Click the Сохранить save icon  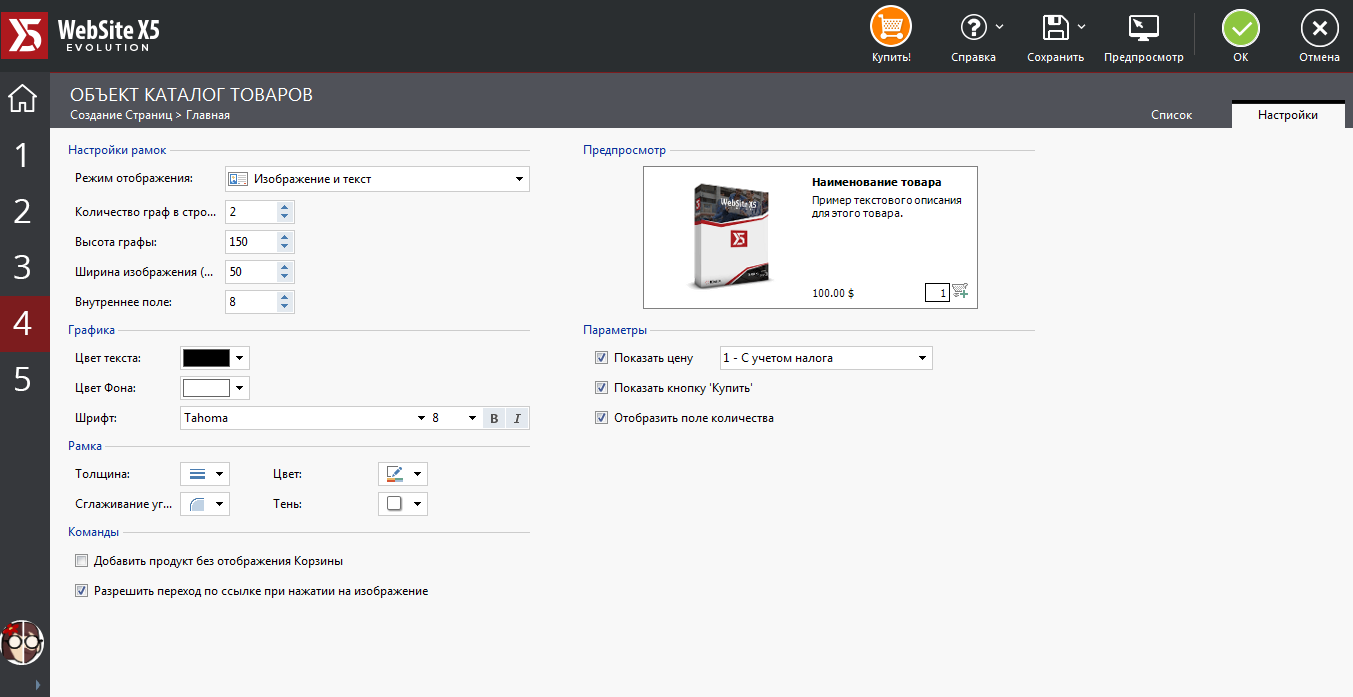(1050, 27)
